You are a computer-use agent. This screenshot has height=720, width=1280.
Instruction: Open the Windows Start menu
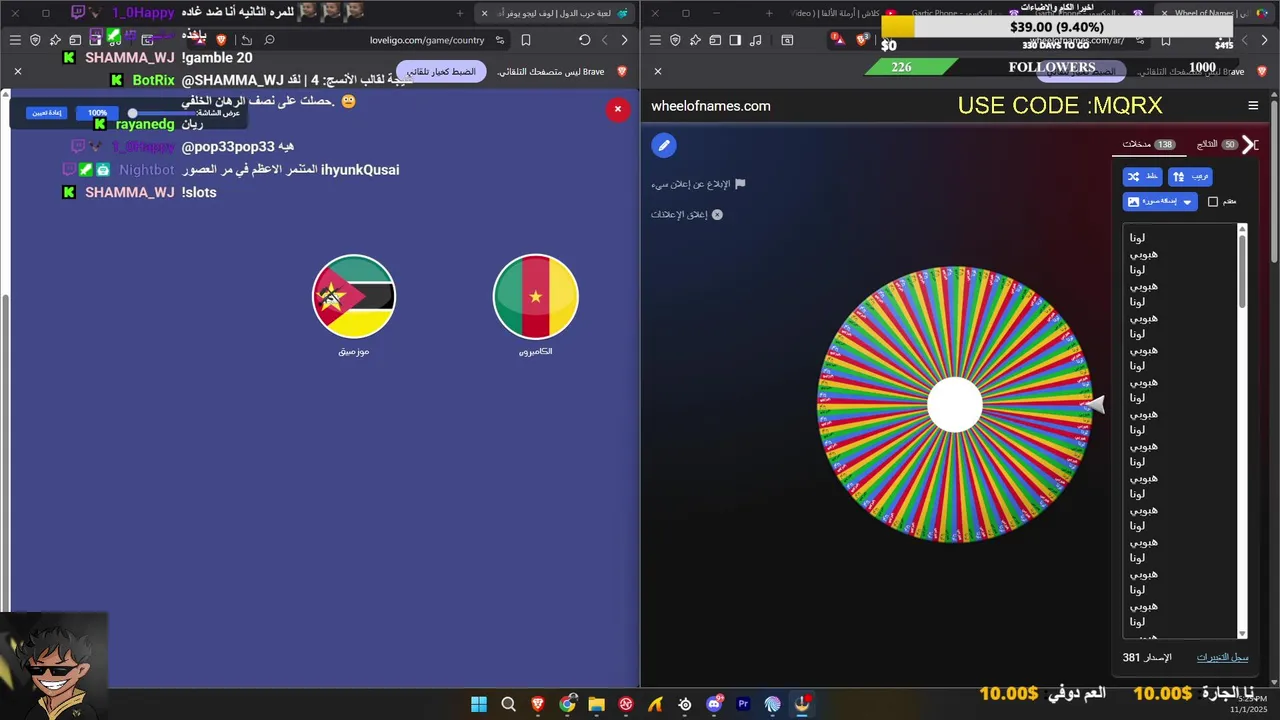coord(479,704)
